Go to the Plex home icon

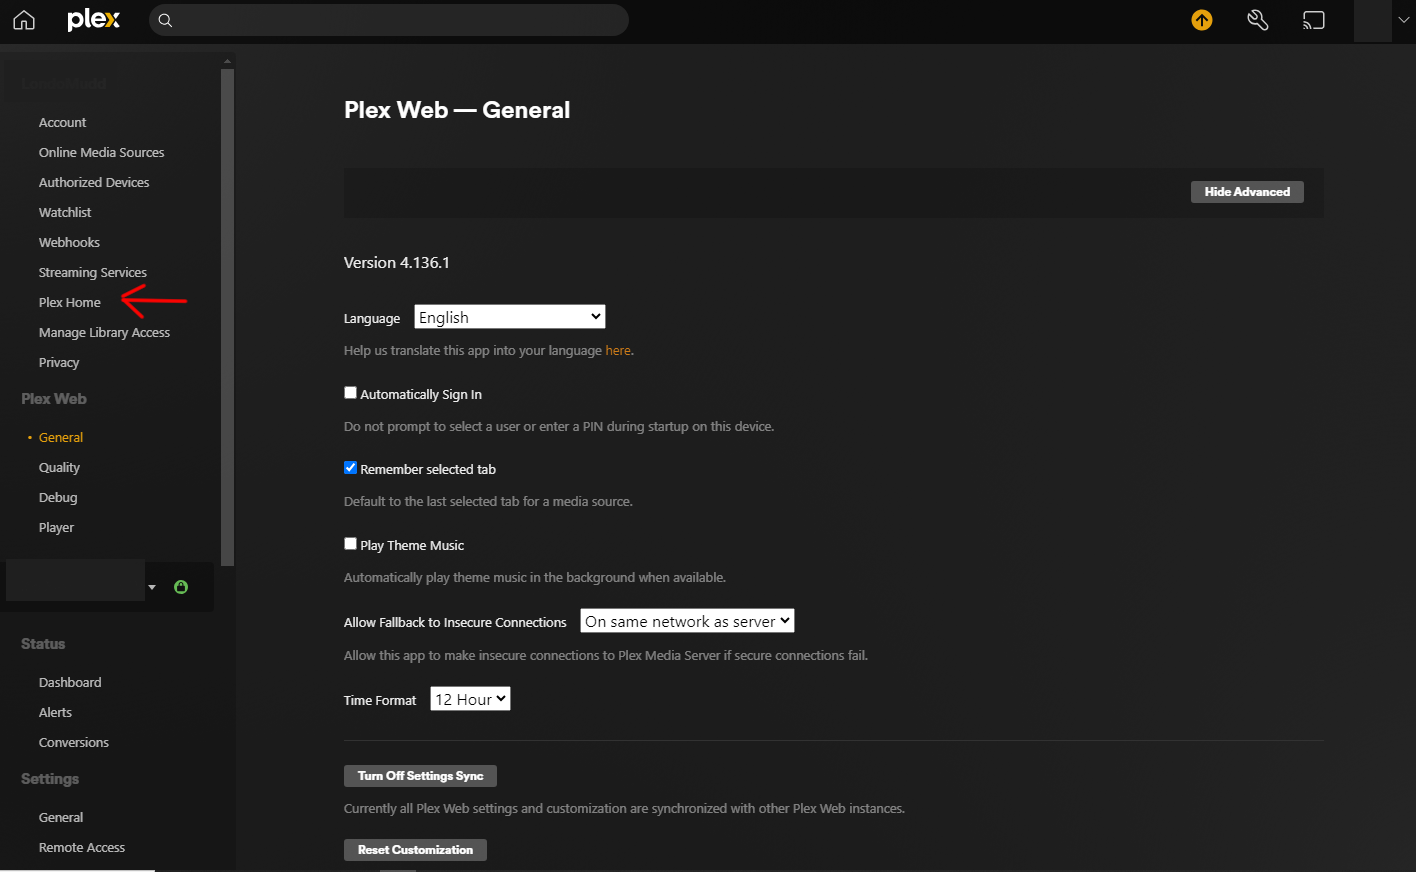[24, 20]
